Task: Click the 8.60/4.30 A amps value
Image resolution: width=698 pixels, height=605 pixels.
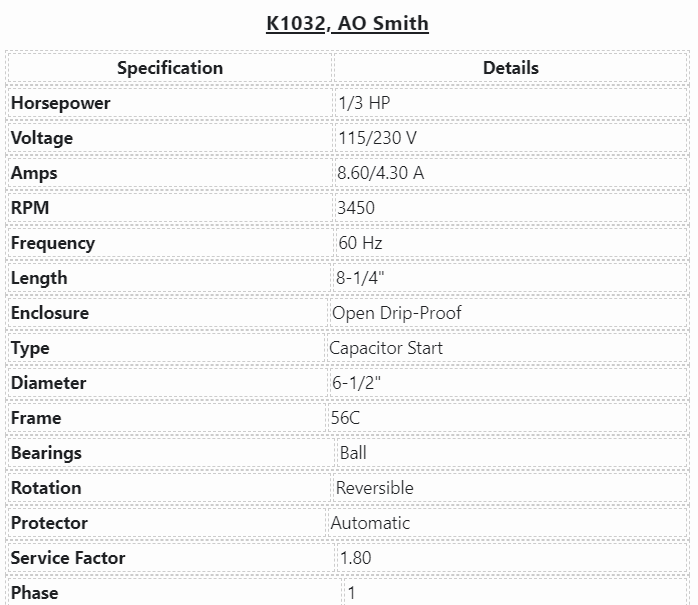Action: point(381,173)
